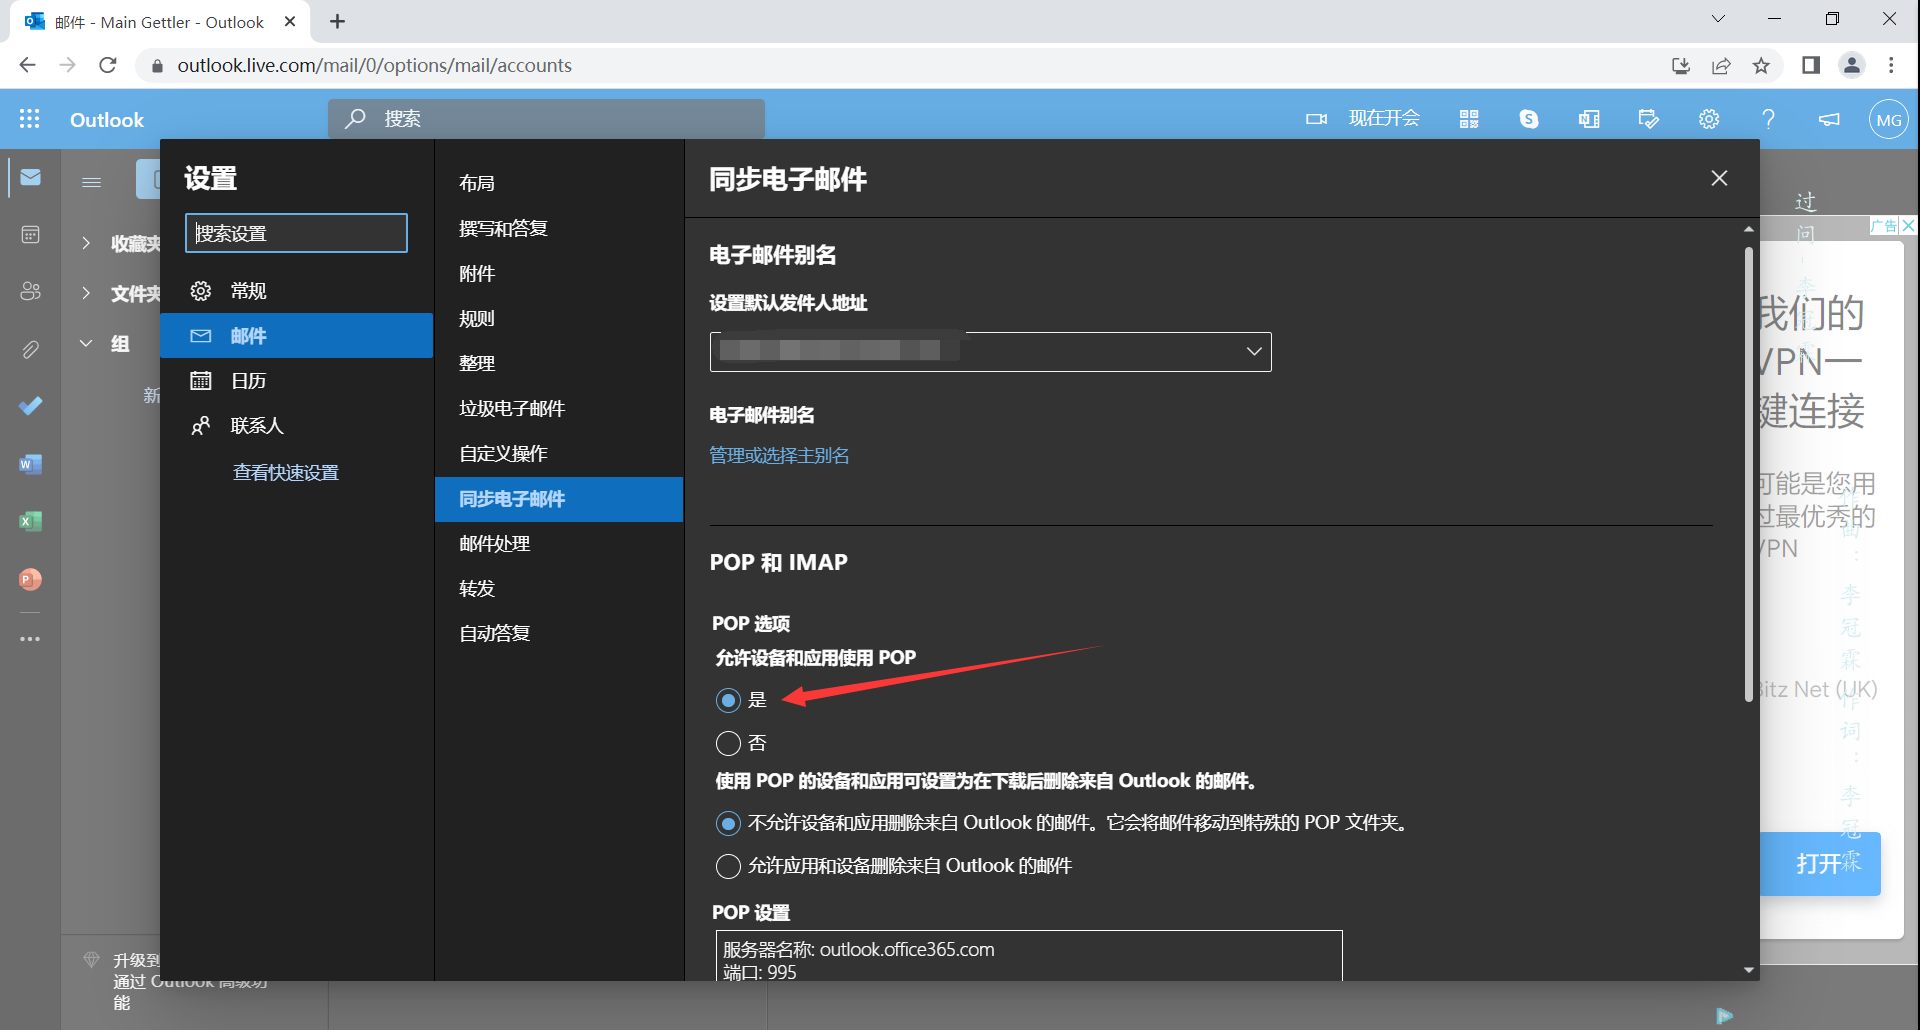Collapse 组 group chevron
The width and height of the screenshot is (1920, 1030).
coord(86,343)
